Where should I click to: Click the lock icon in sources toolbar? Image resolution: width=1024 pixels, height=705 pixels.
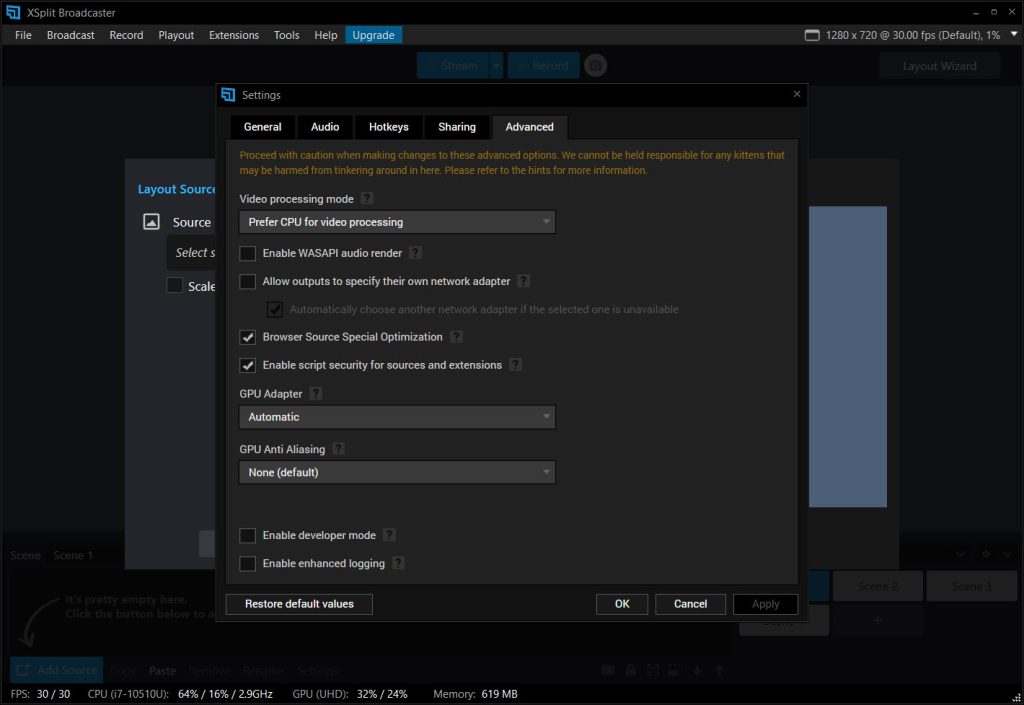630,670
